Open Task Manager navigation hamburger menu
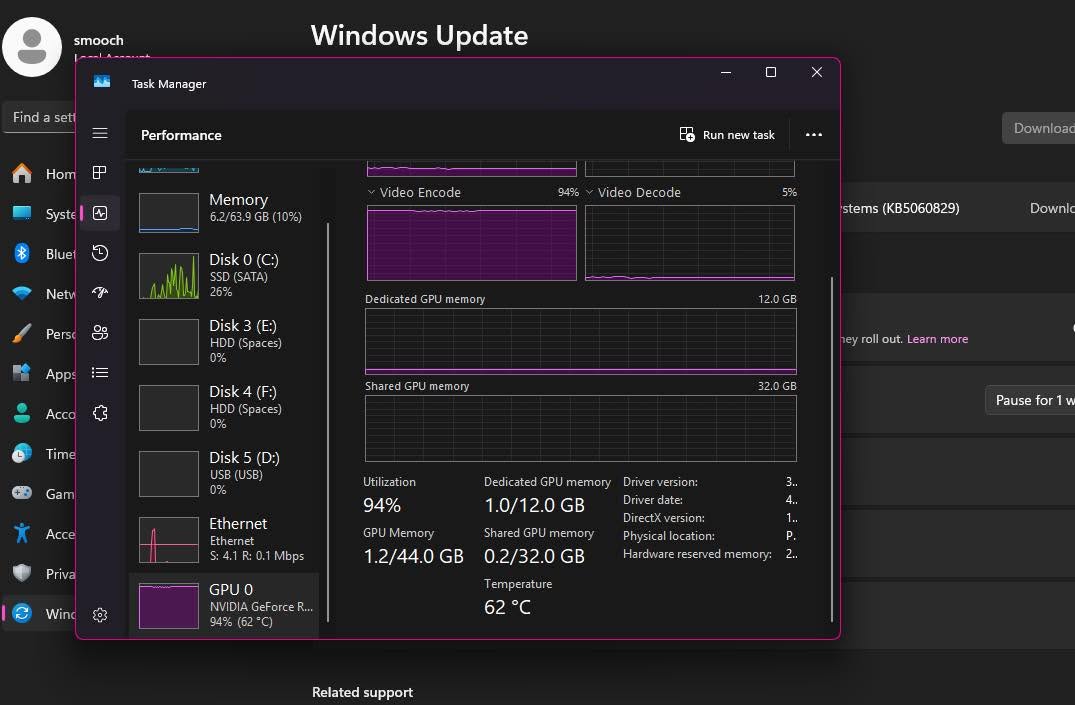 click(x=100, y=133)
